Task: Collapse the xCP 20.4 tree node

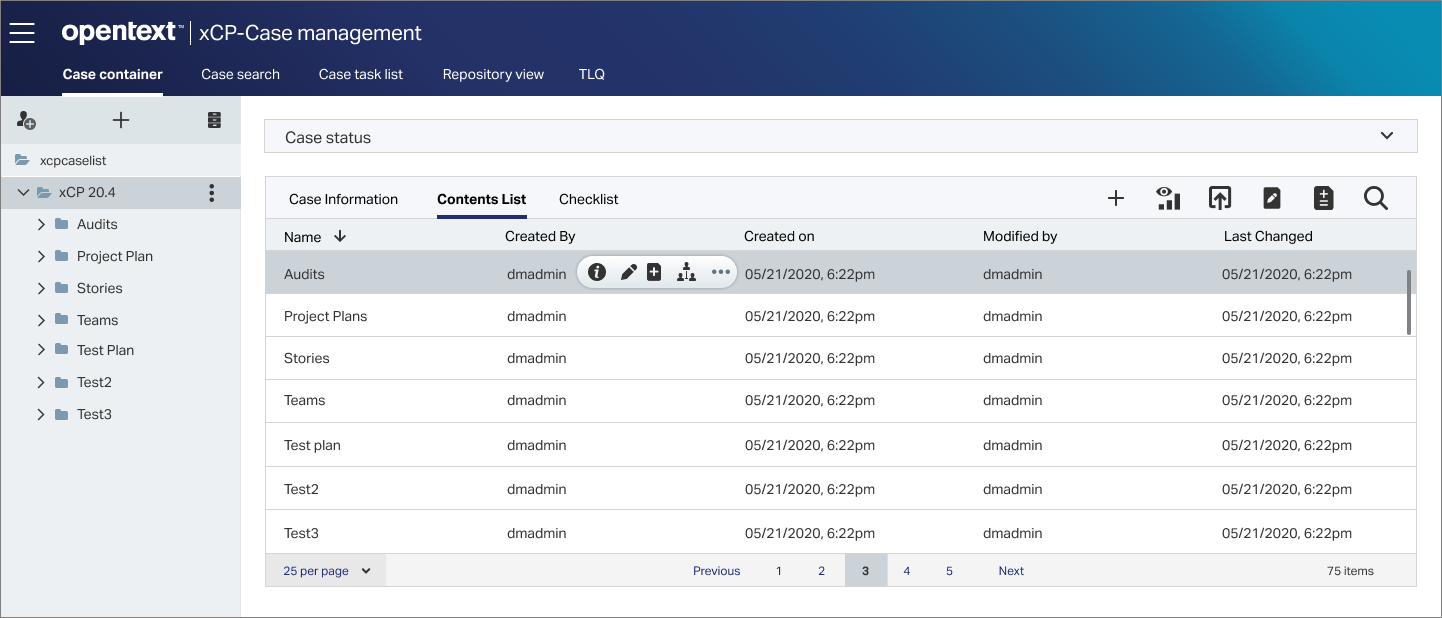Action: point(23,192)
